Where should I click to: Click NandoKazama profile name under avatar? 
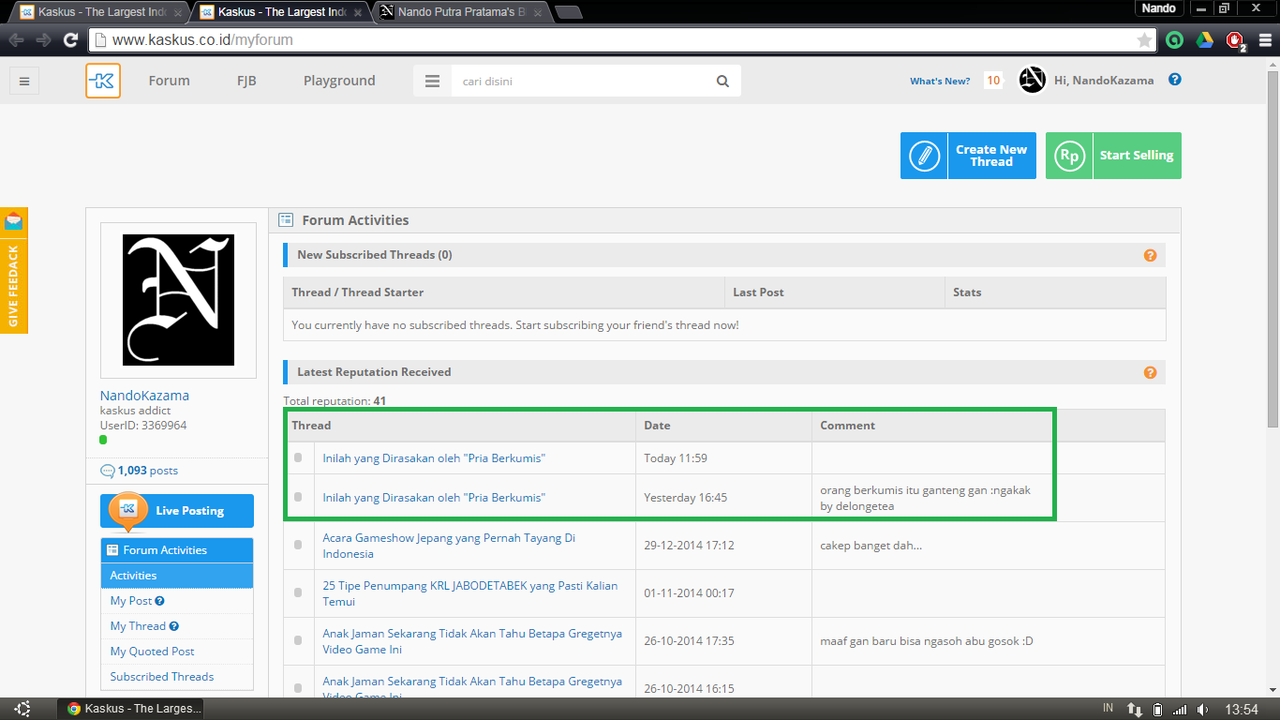click(144, 395)
